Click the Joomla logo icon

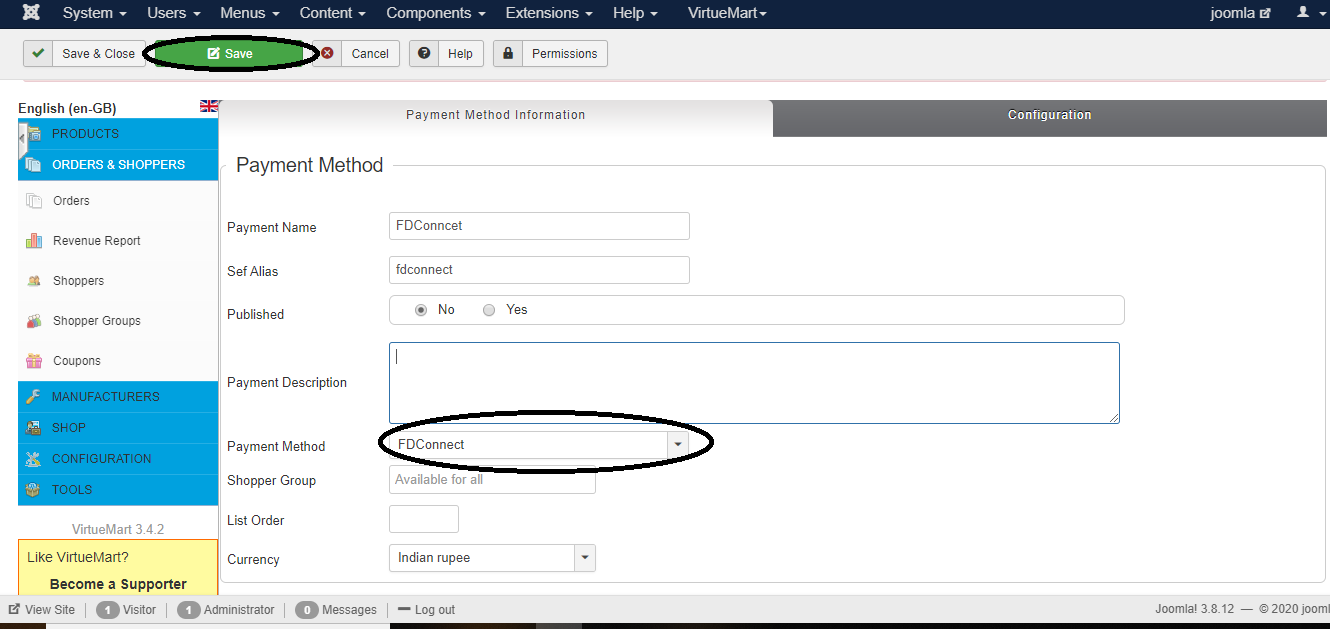click(33, 13)
